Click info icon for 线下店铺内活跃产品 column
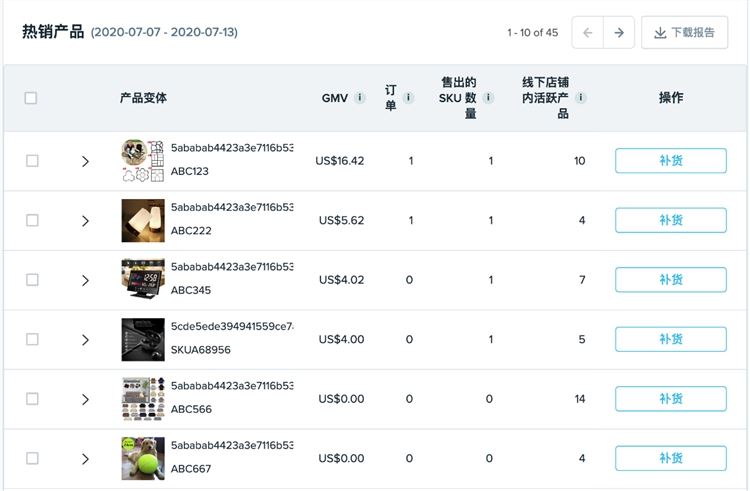The width and height of the screenshot is (750, 491). pos(581,98)
